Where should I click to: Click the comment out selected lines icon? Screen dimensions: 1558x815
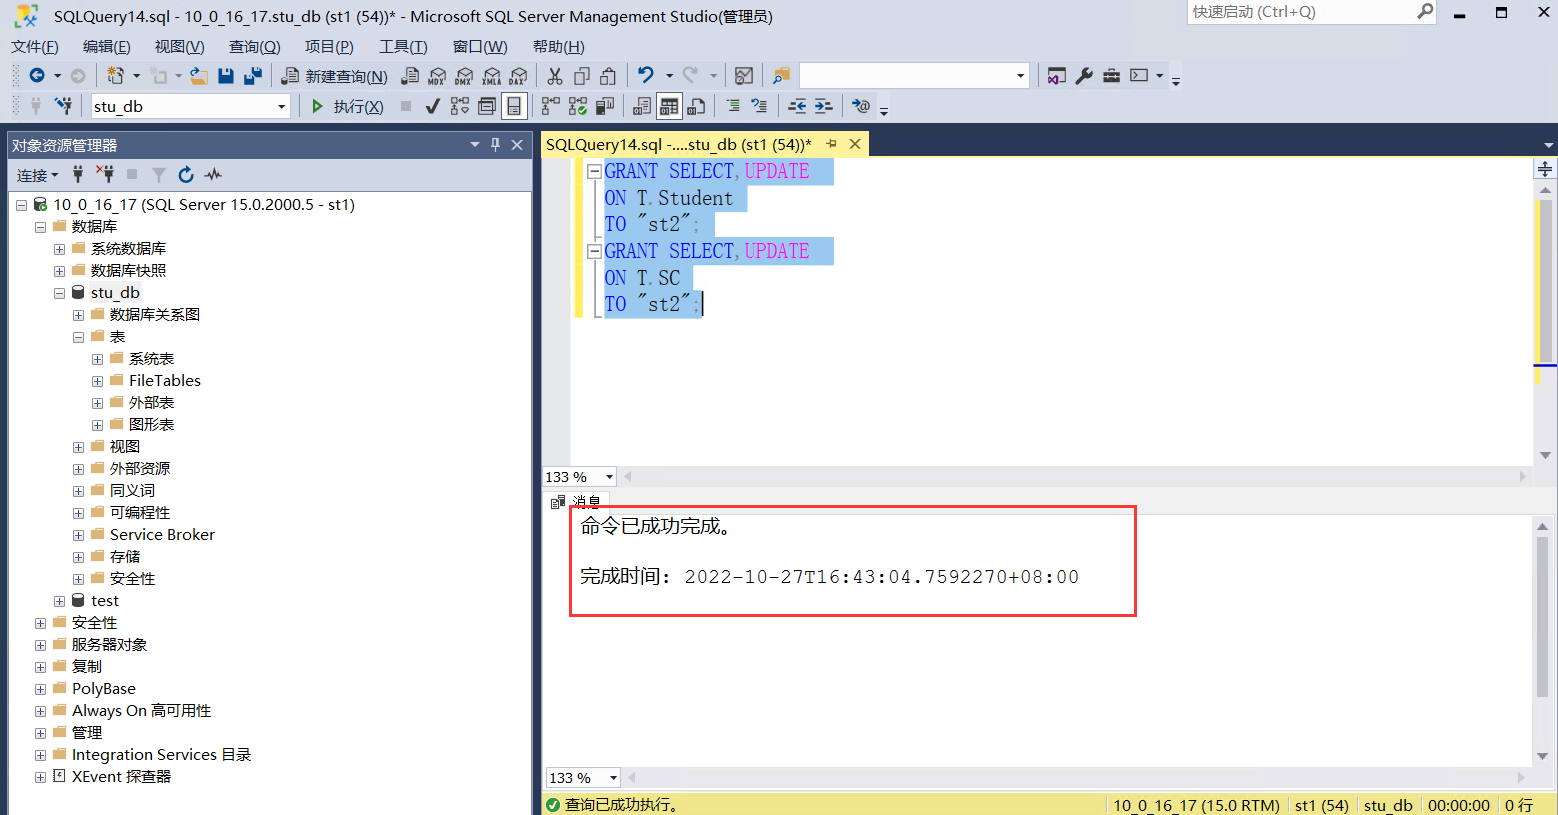(733, 106)
